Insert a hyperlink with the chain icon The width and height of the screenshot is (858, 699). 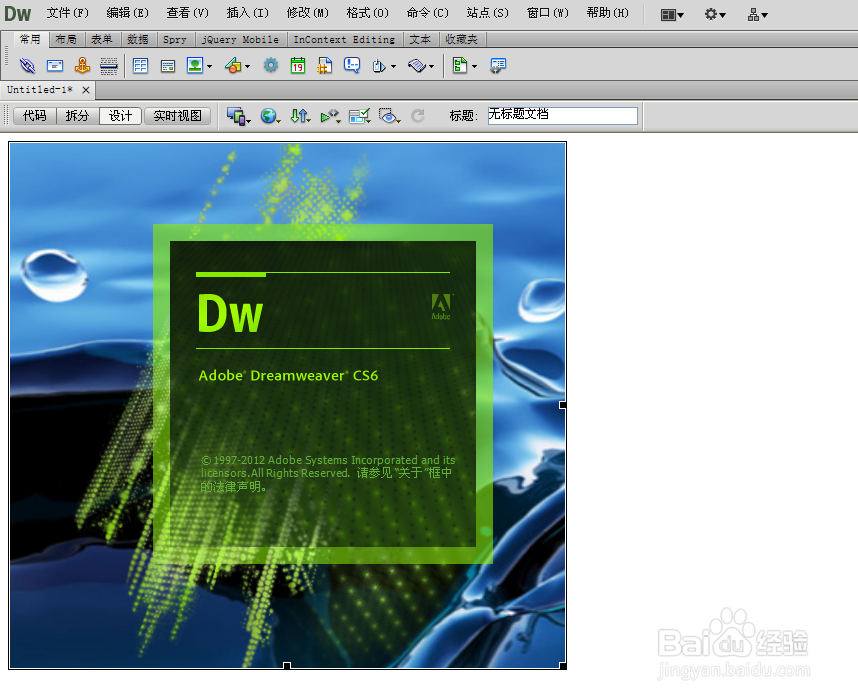27,66
